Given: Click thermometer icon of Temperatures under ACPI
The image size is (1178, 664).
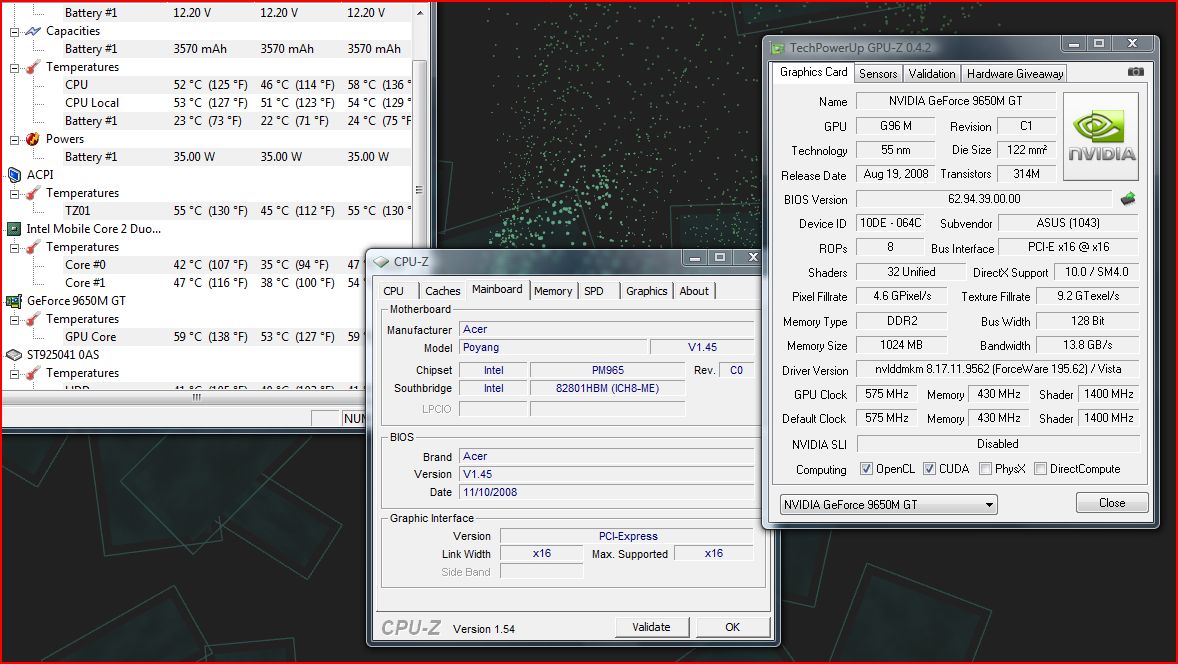Looking at the screenshot, I should [33, 193].
